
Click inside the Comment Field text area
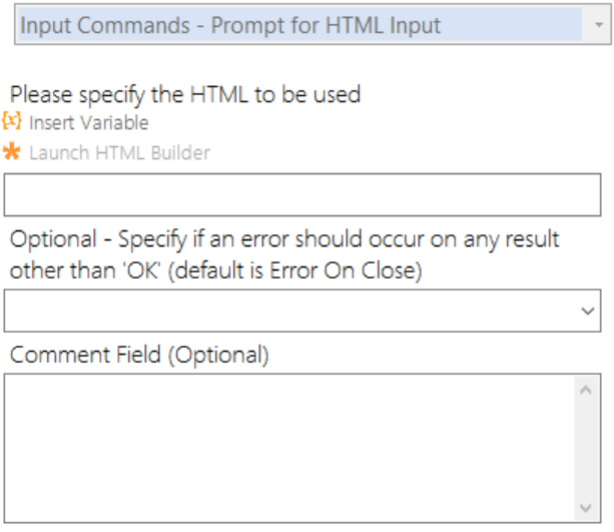(x=290, y=446)
